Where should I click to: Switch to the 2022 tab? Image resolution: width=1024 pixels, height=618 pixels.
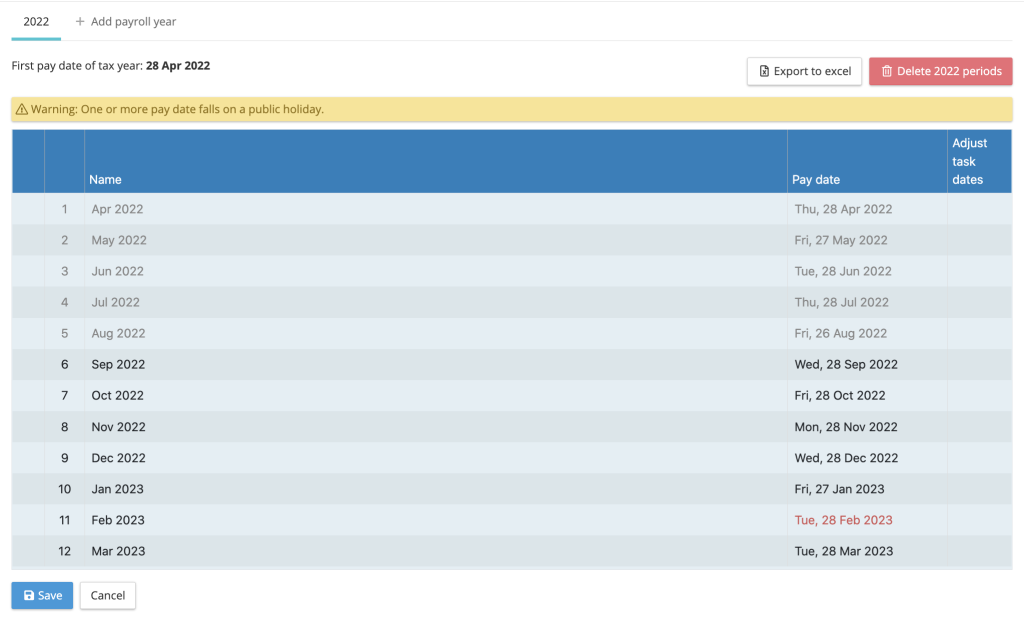point(36,21)
